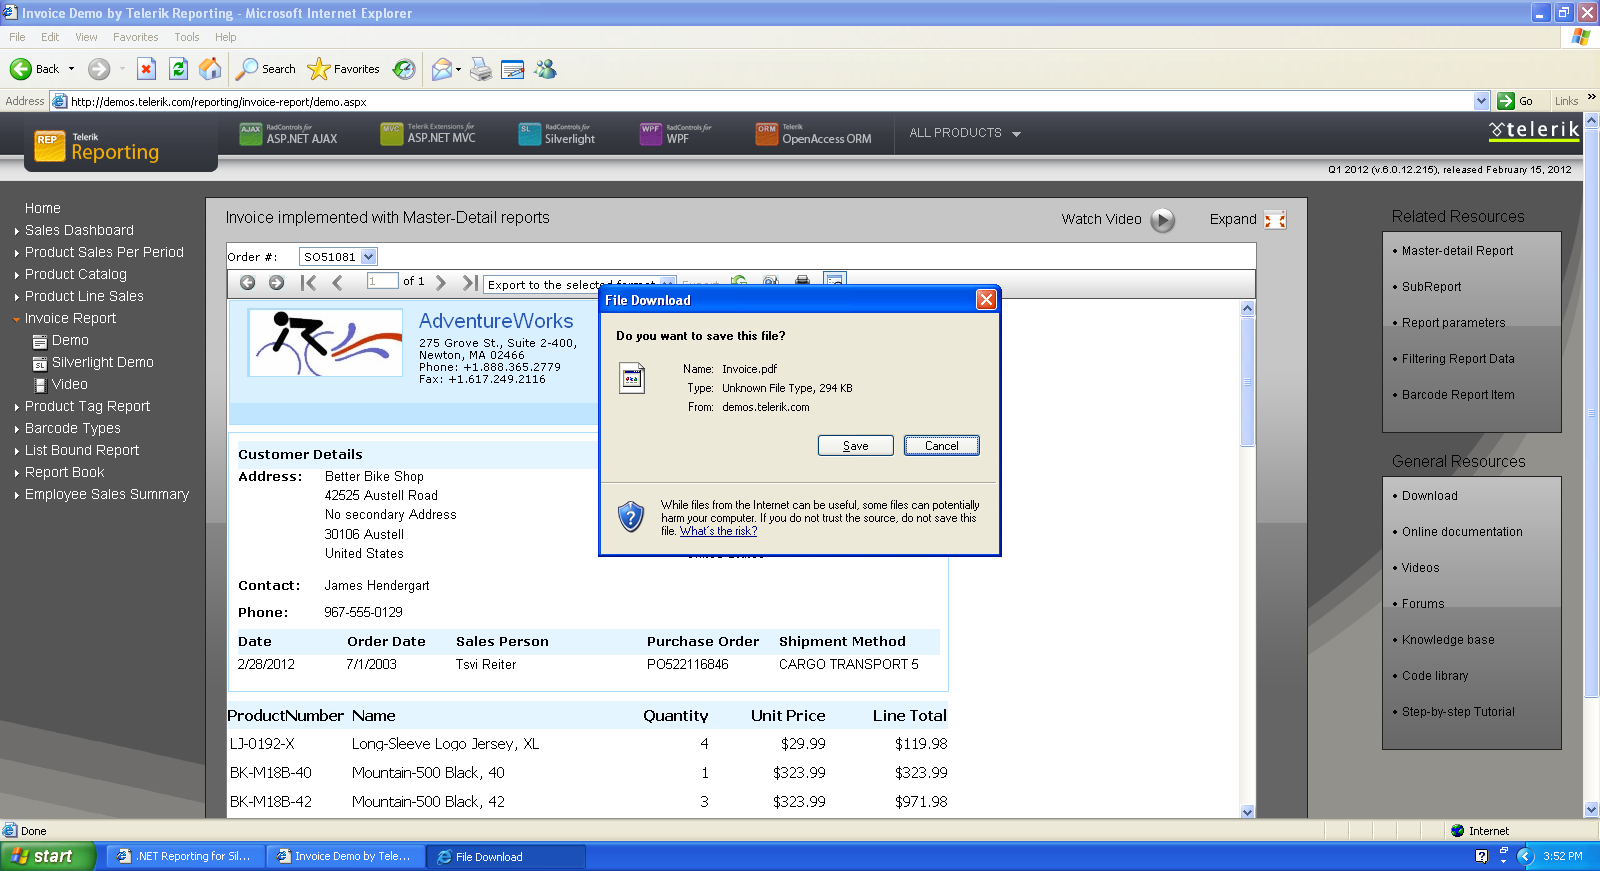
Task: Jump to the last report page
Action: click(469, 283)
